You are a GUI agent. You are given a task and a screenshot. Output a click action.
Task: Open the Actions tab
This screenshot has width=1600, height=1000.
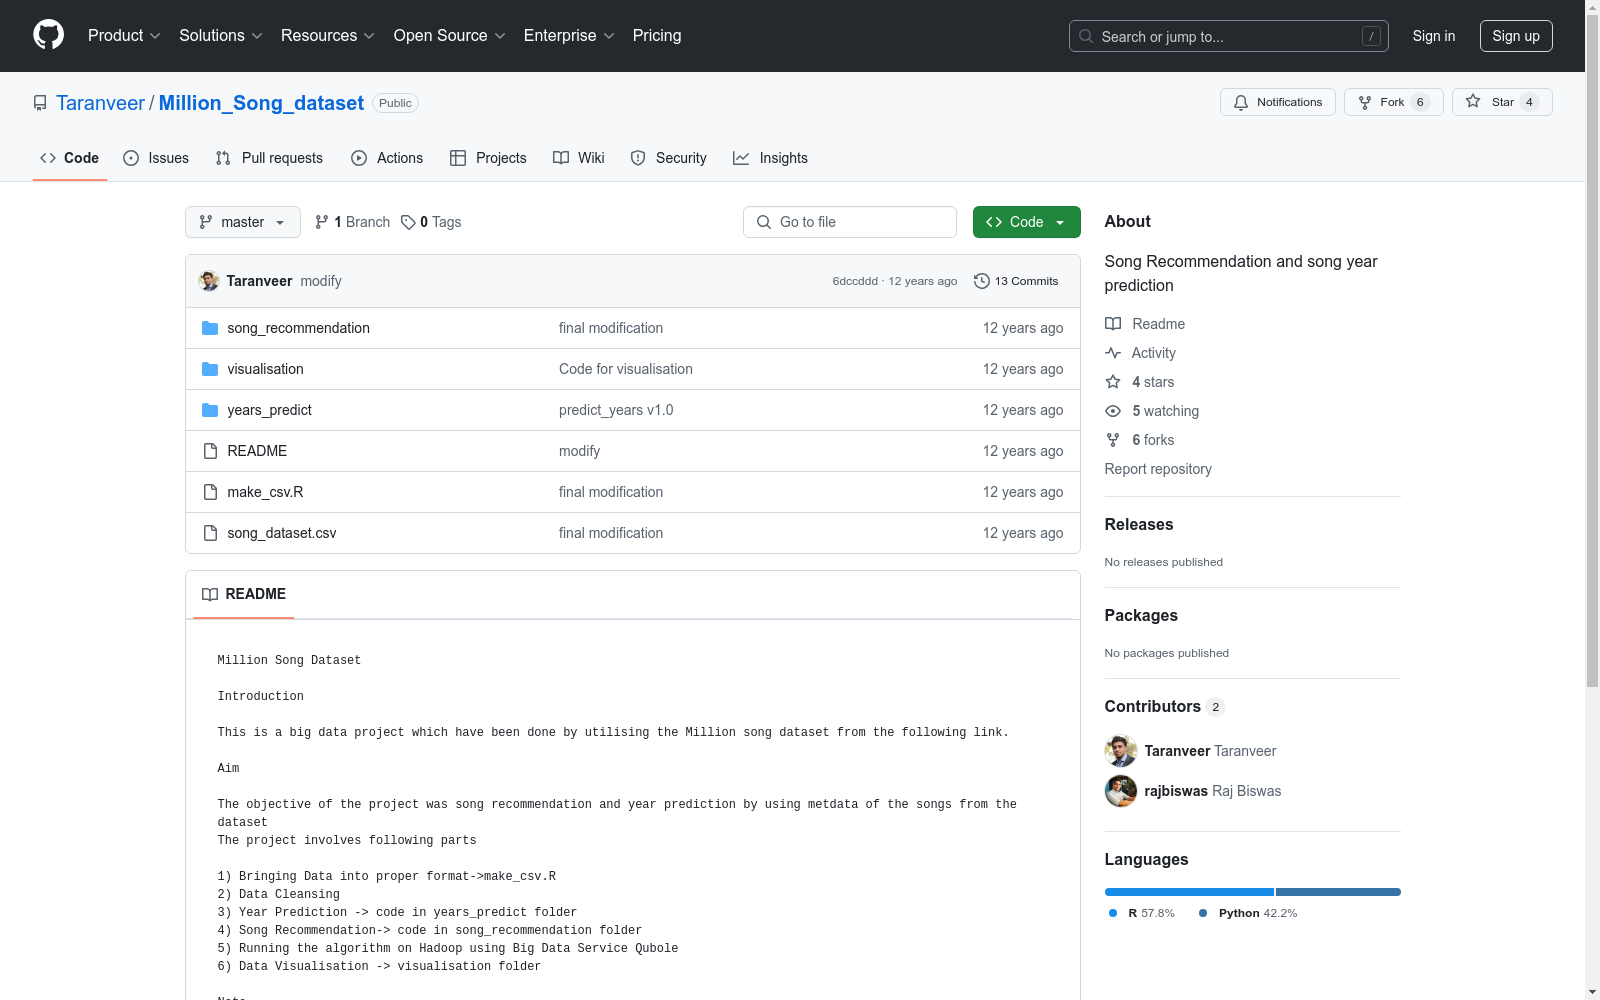pos(387,158)
